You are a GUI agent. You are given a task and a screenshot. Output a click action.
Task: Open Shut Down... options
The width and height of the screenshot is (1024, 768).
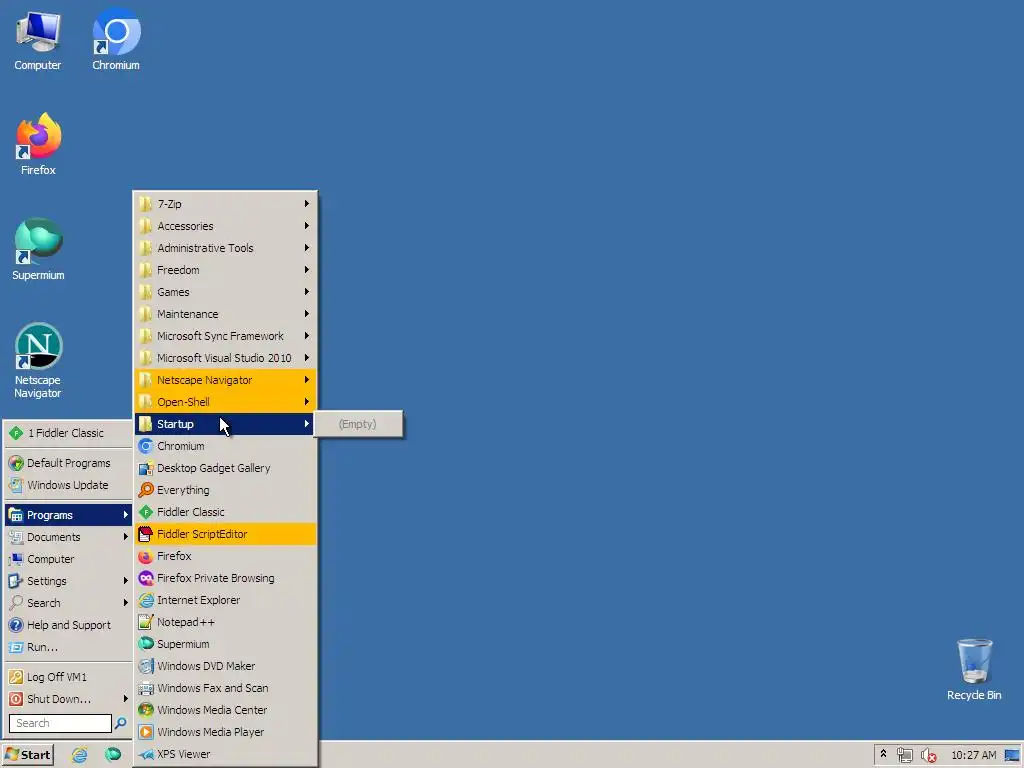click(x=69, y=699)
